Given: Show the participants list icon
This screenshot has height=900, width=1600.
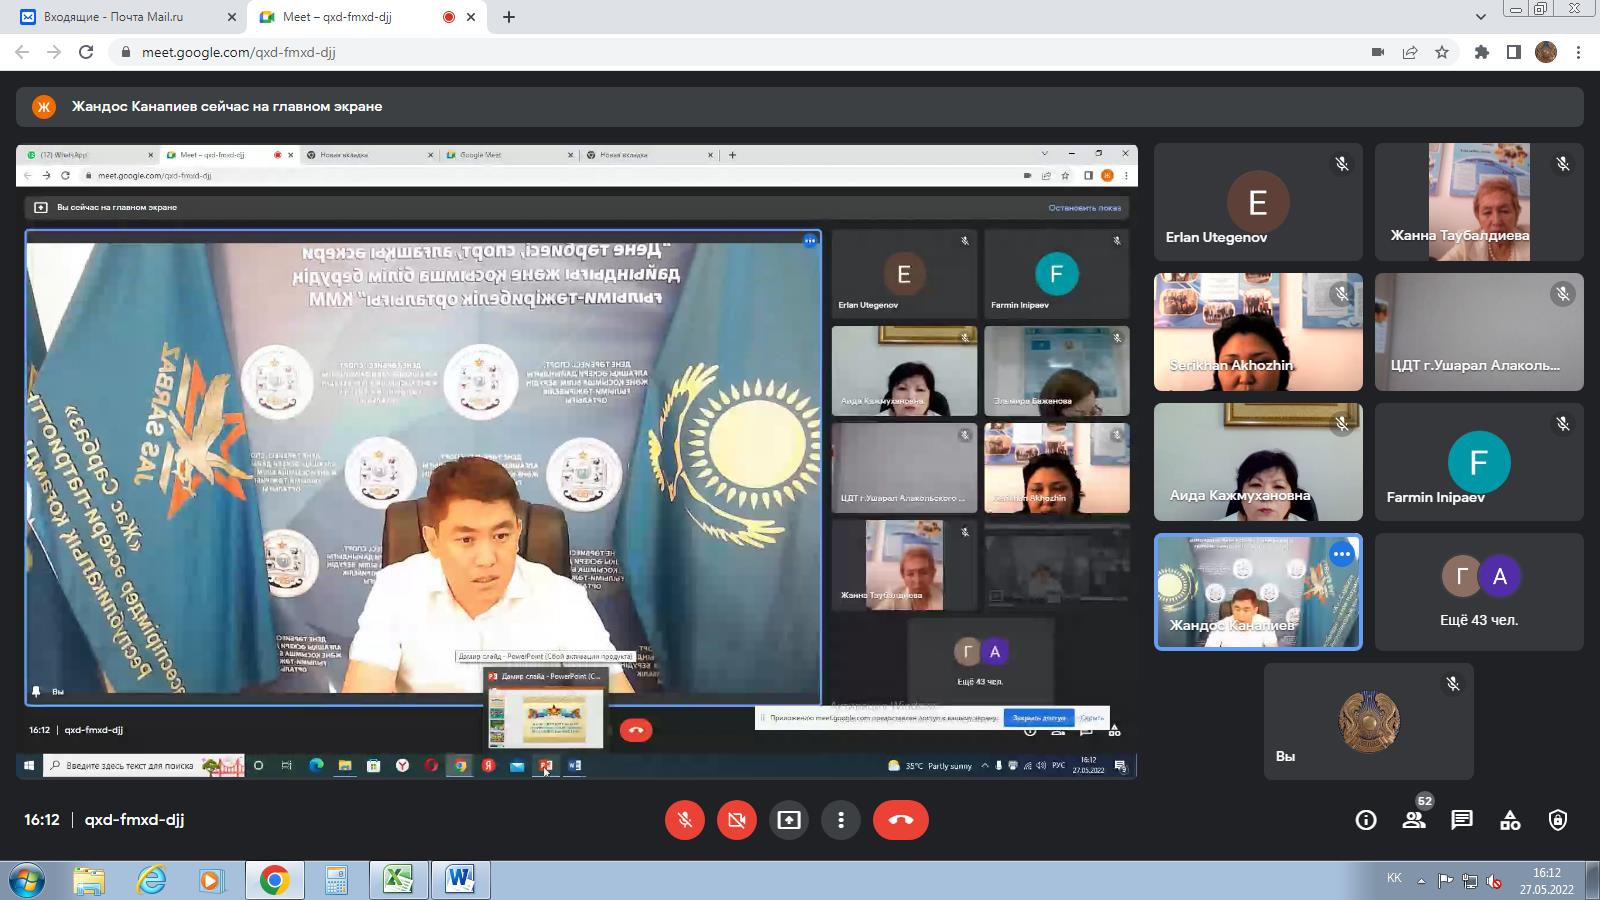Looking at the screenshot, I should coord(1414,820).
